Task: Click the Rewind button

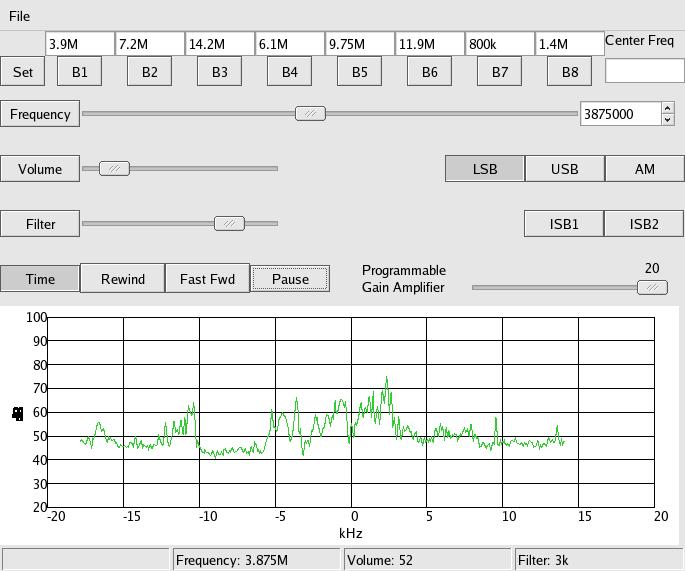Action: pyautogui.click(x=123, y=279)
